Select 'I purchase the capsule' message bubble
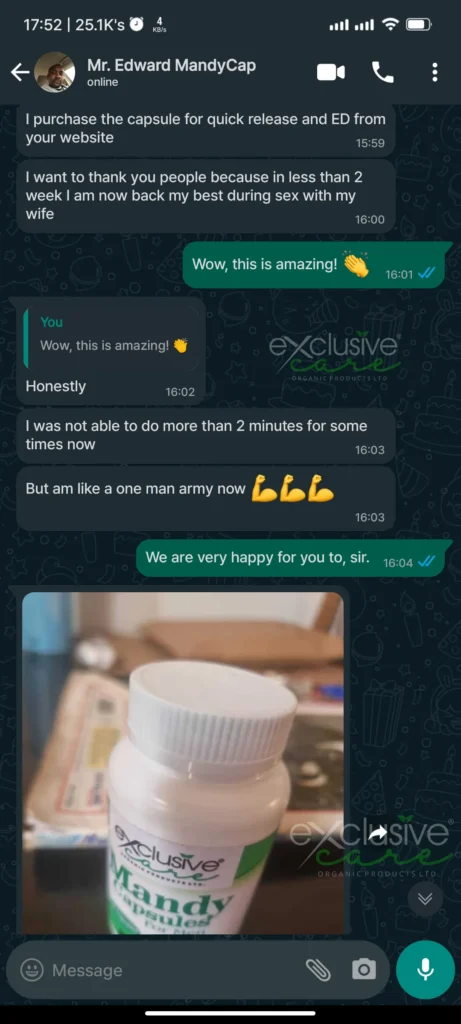 206,129
